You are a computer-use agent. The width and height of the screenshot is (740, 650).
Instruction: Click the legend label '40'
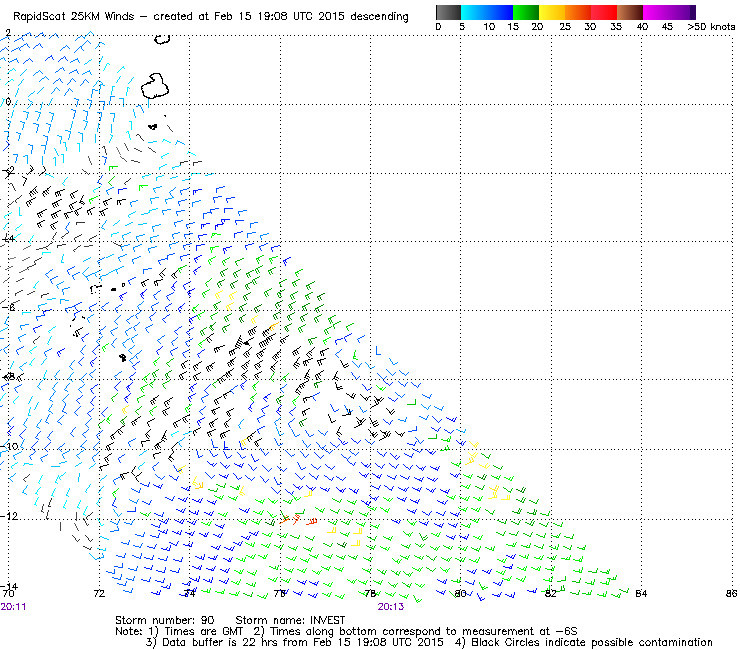click(642, 27)
